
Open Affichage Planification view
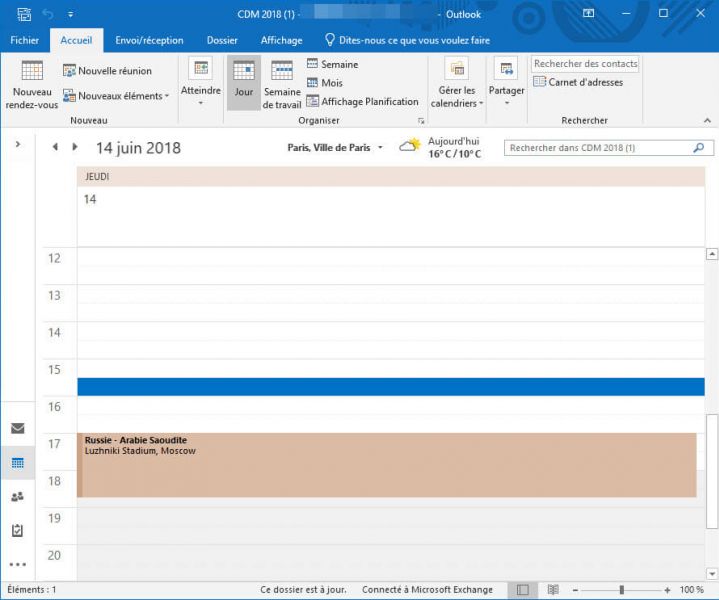pyautogui.click(x=362, y=101)
